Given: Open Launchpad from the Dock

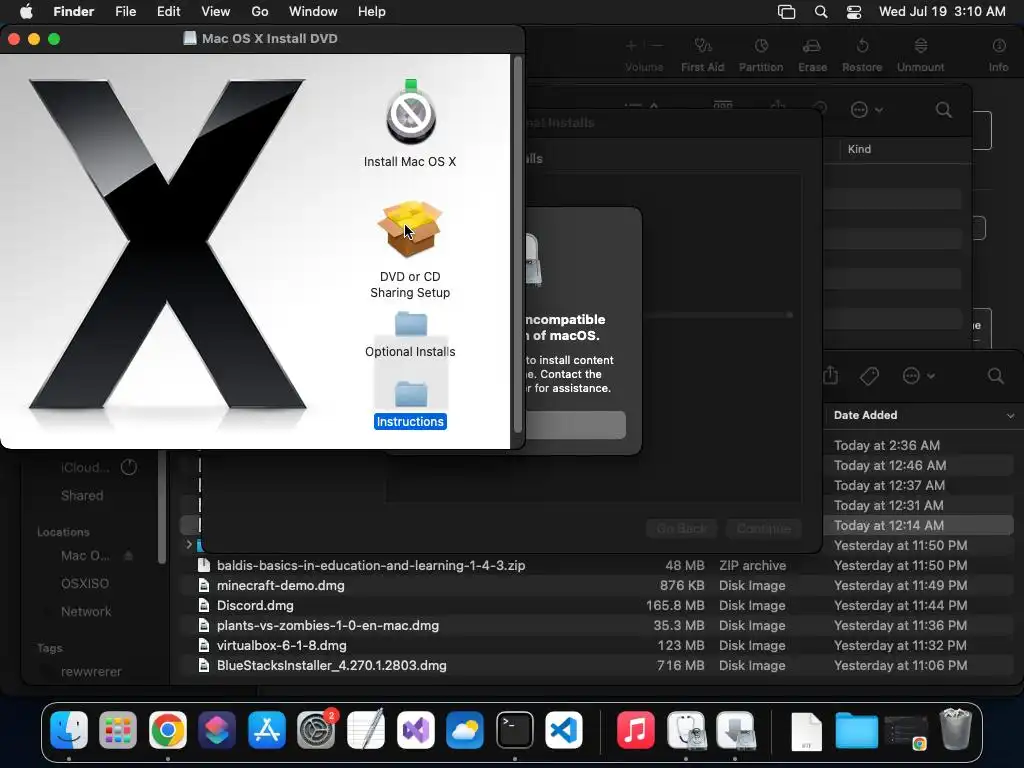Looking at the screenshot, I should pyautogui.click(x=118, y=730).
